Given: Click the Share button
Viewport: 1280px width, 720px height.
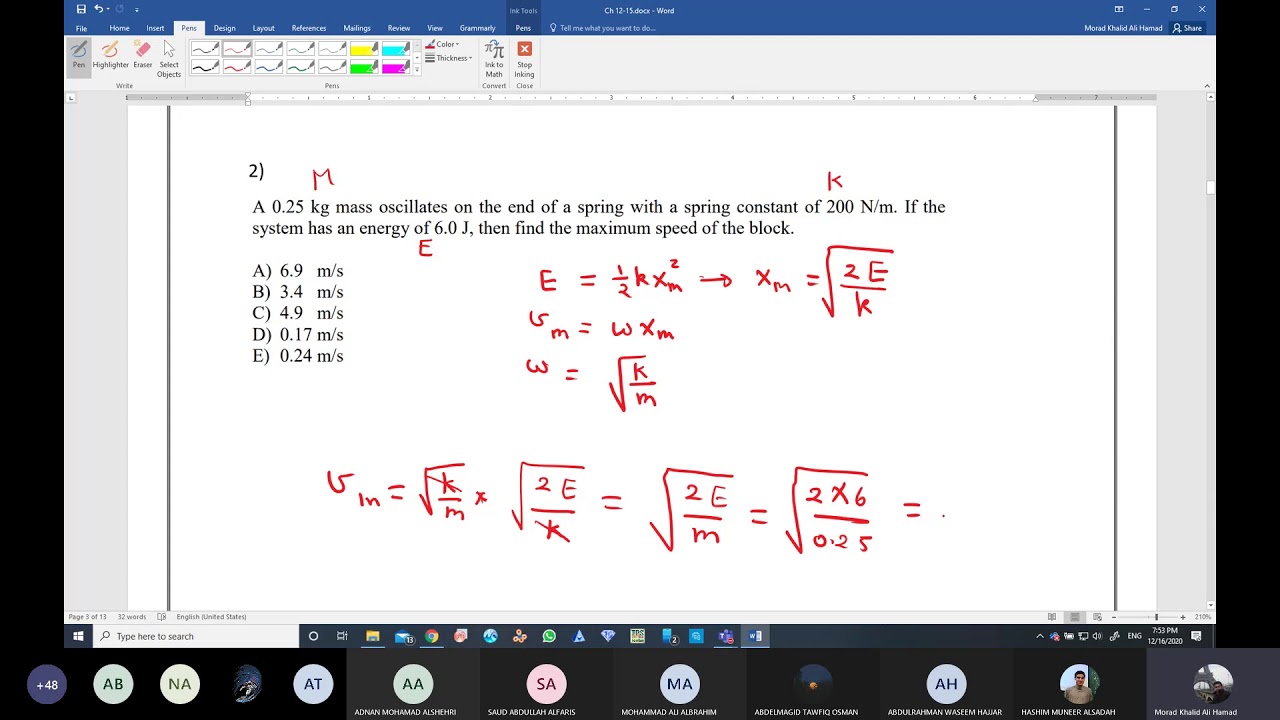Looking at the screenshot, I should (x=1187, y=28).
